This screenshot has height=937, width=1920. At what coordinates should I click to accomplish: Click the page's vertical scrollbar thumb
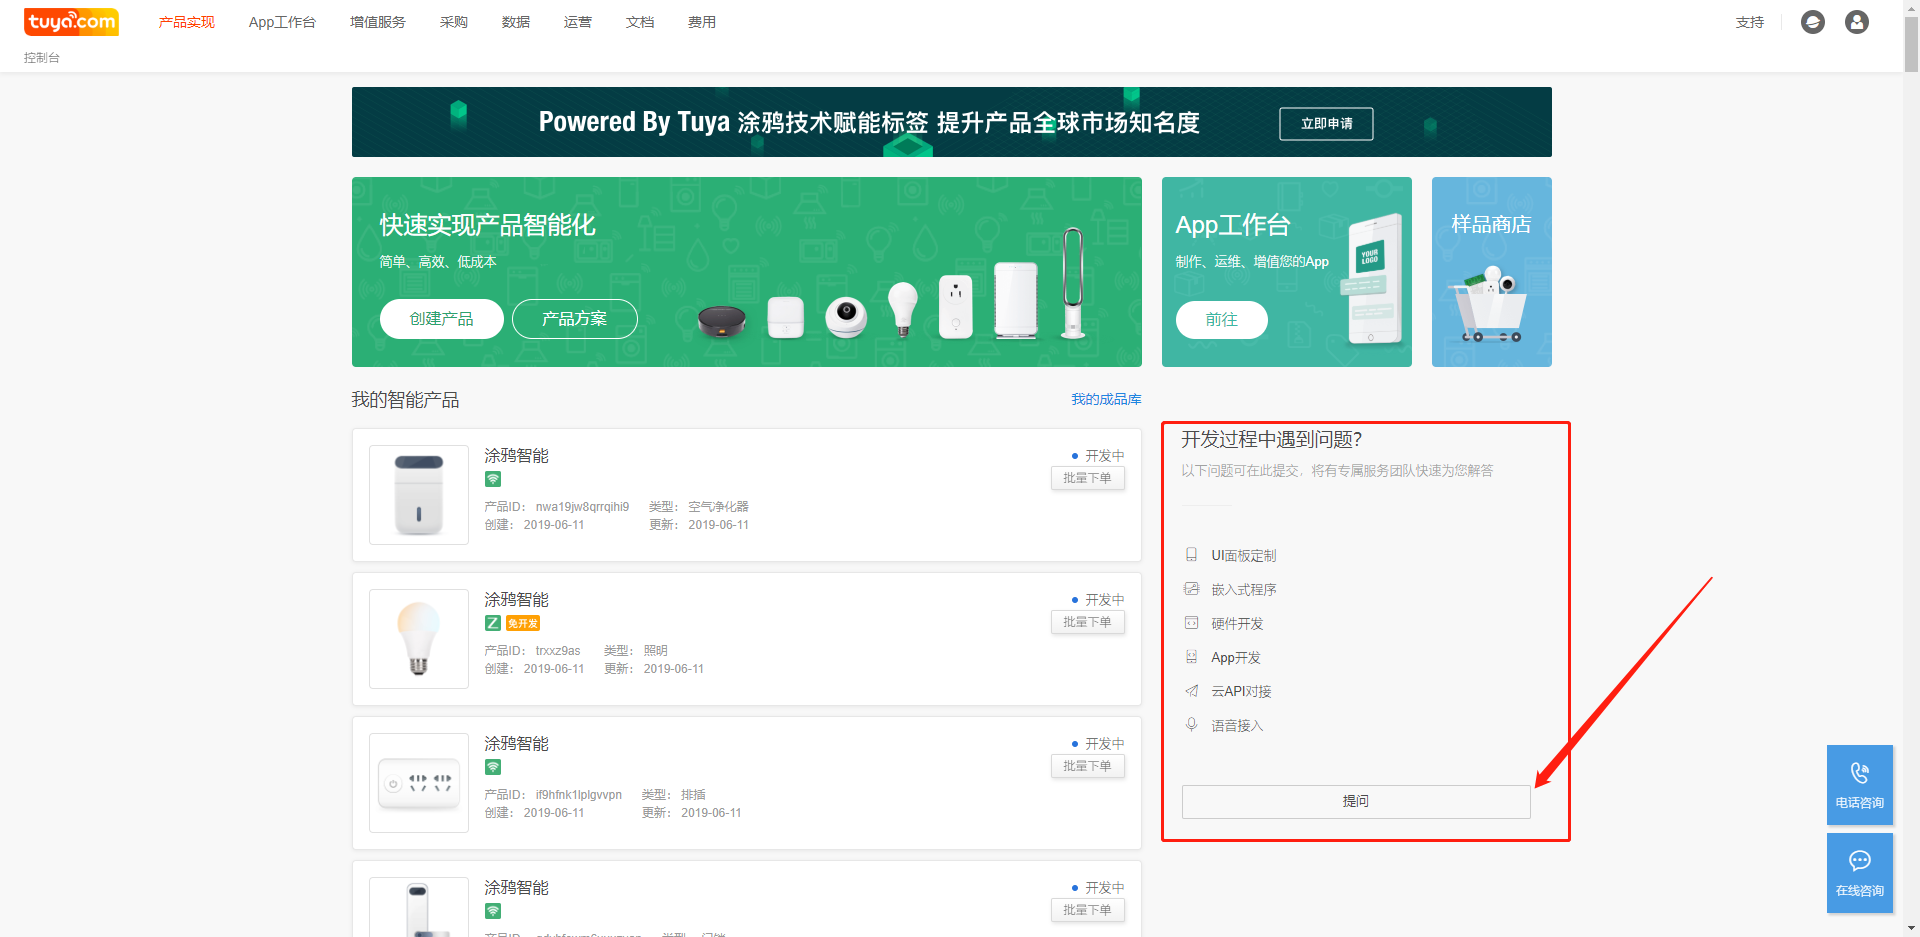click(1911, 44)
